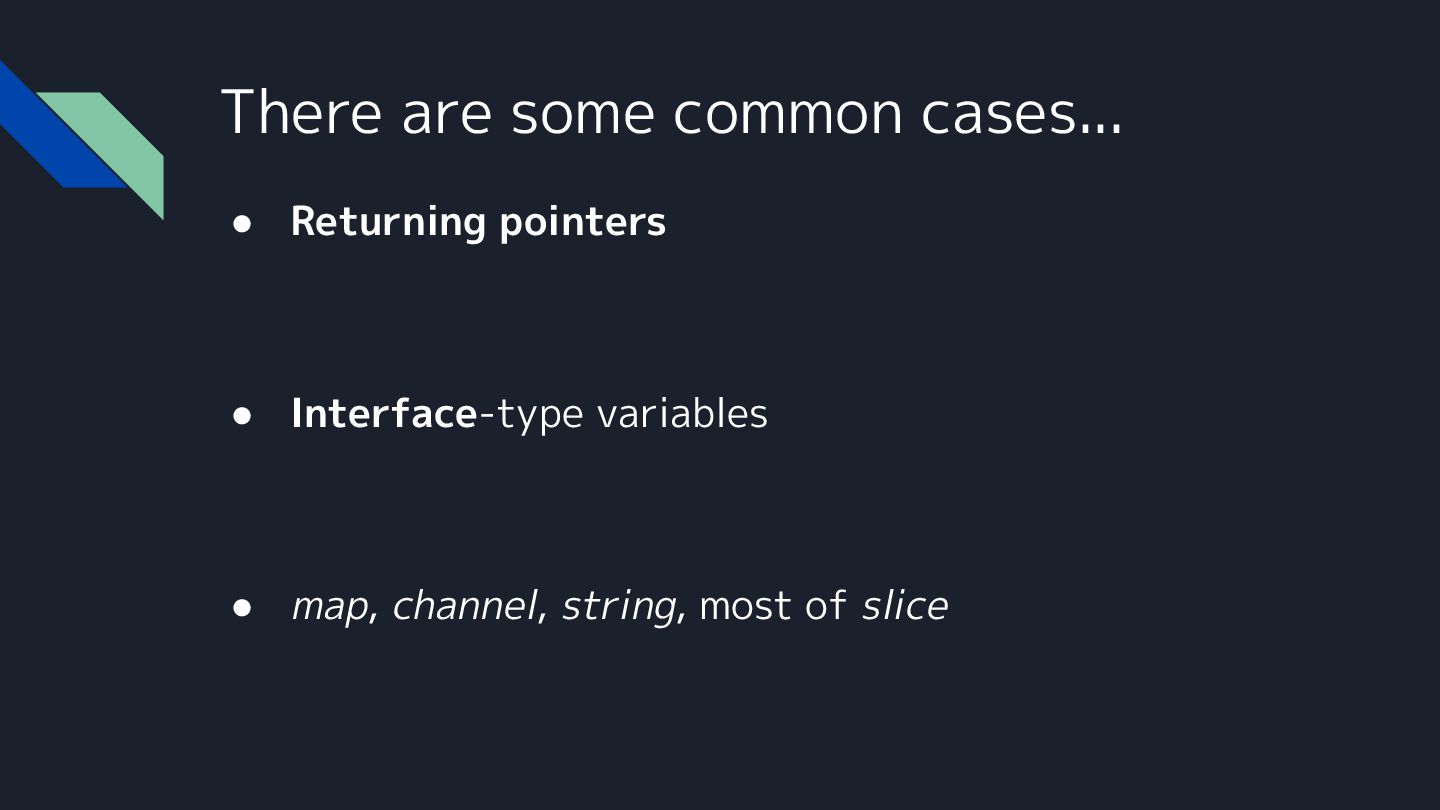
Task: Click the italic word 'string'
Action: [617, 607]
